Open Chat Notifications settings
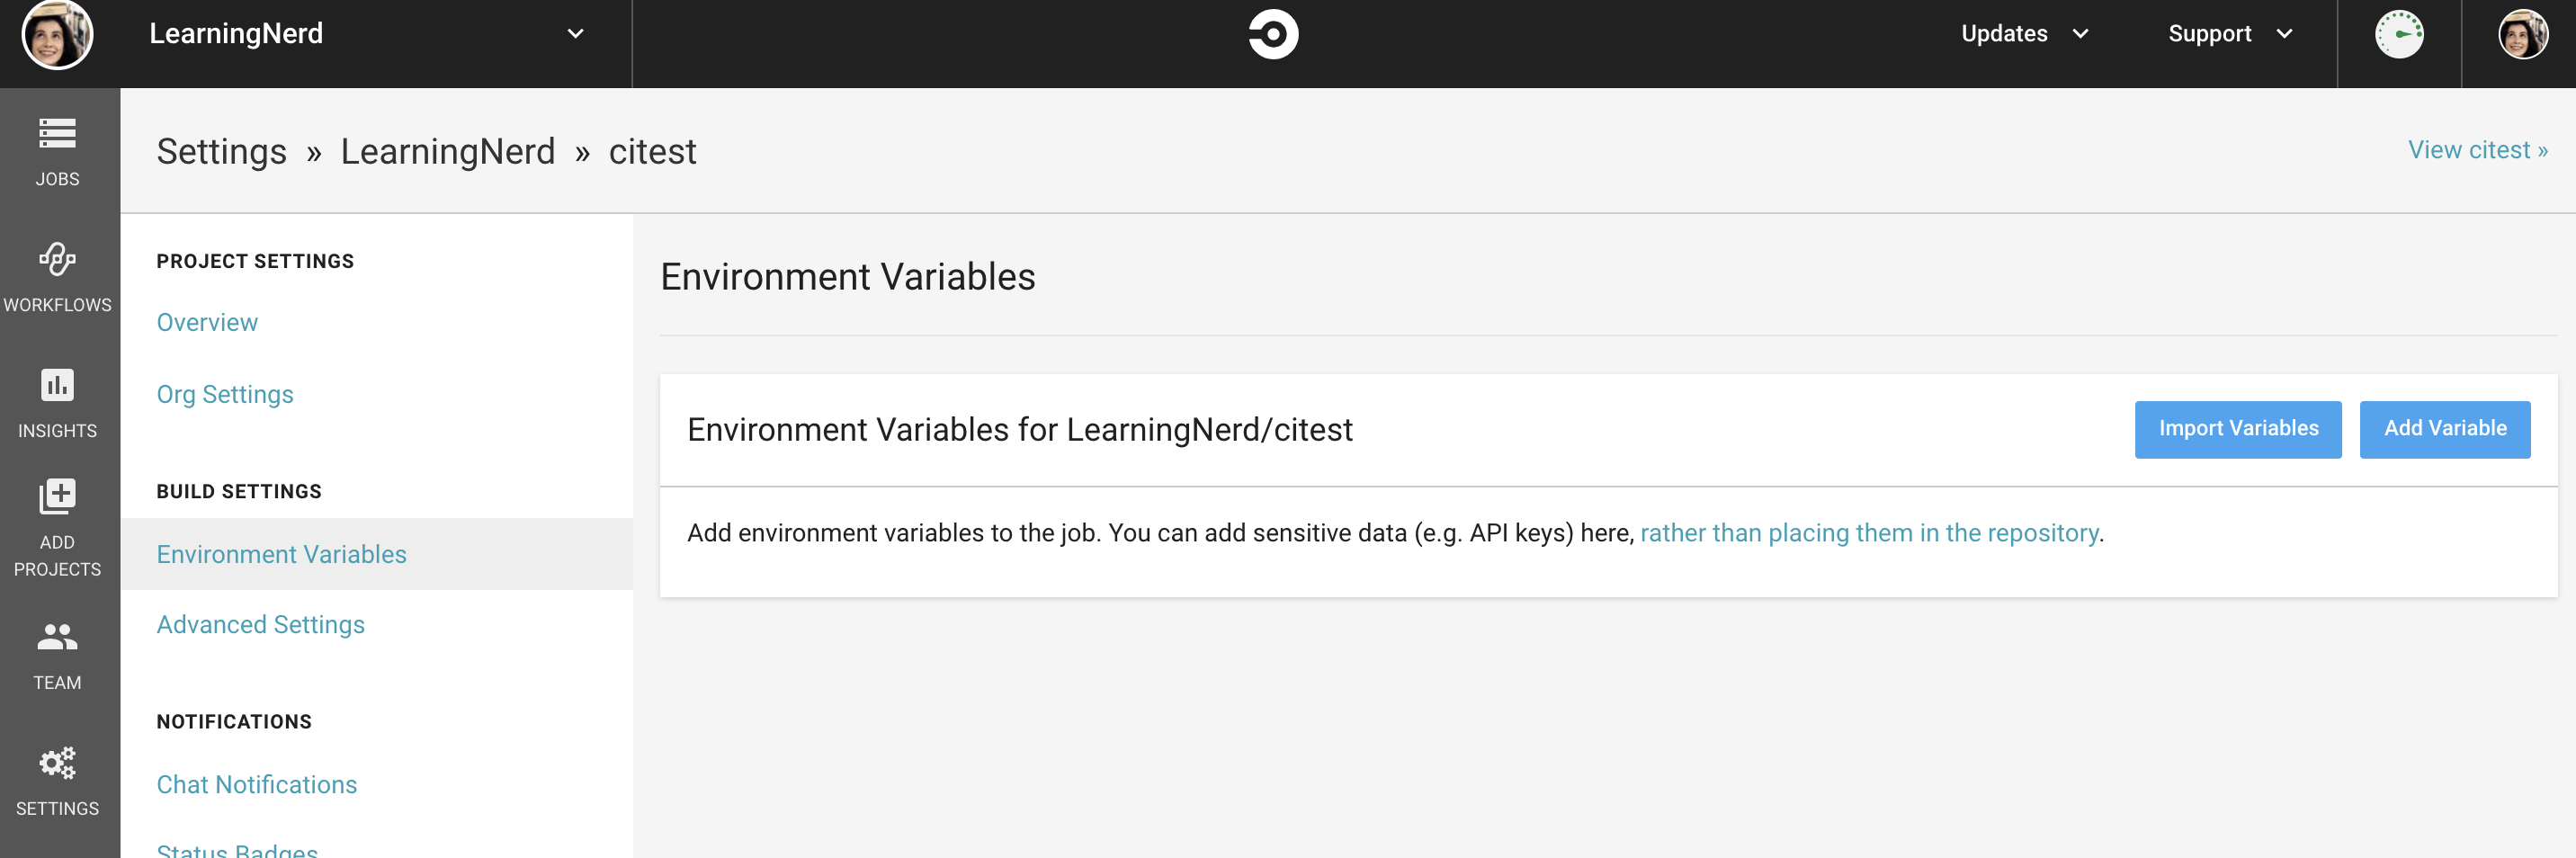 256,784
